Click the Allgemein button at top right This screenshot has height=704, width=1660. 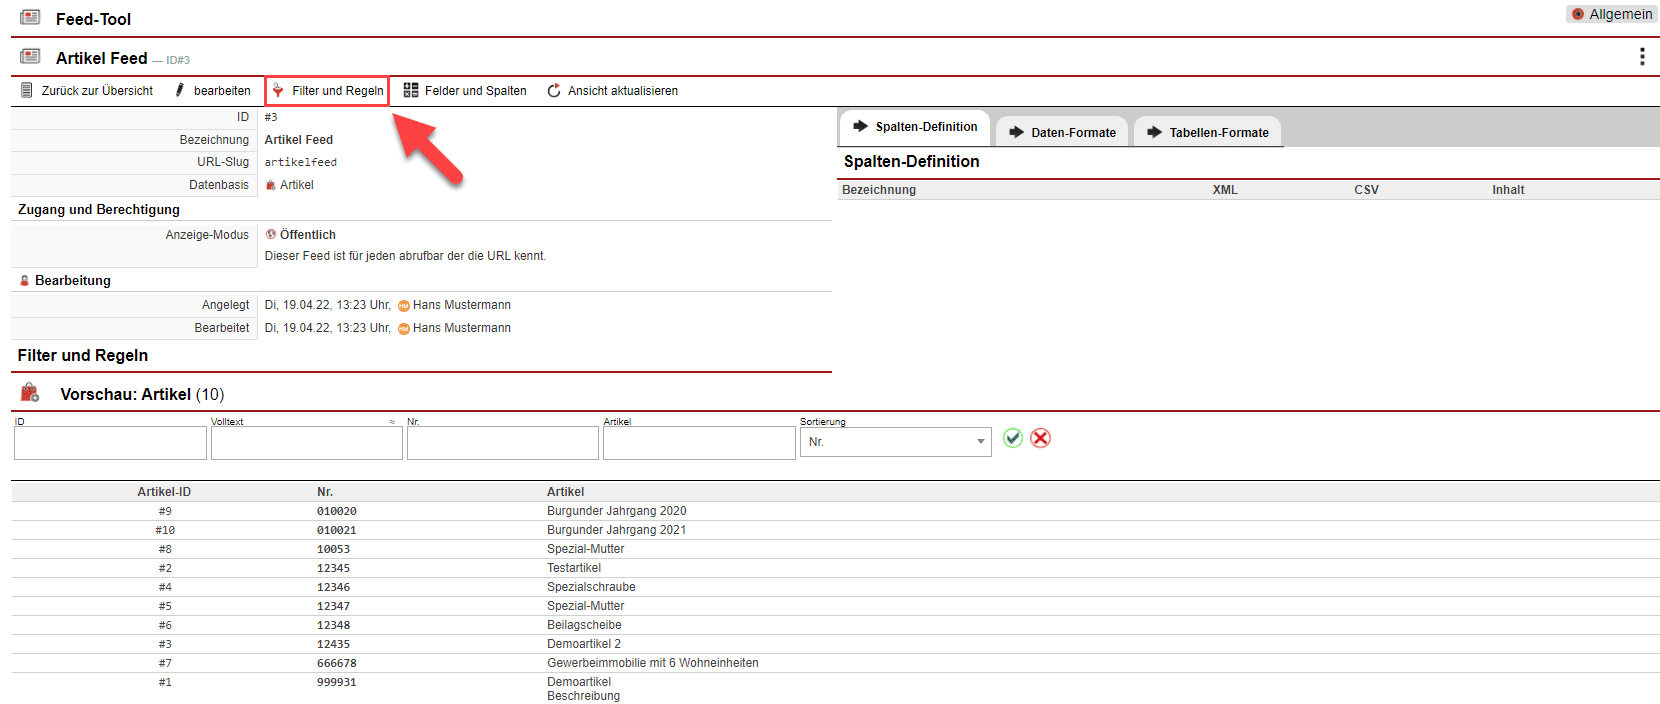(1611, 14)
